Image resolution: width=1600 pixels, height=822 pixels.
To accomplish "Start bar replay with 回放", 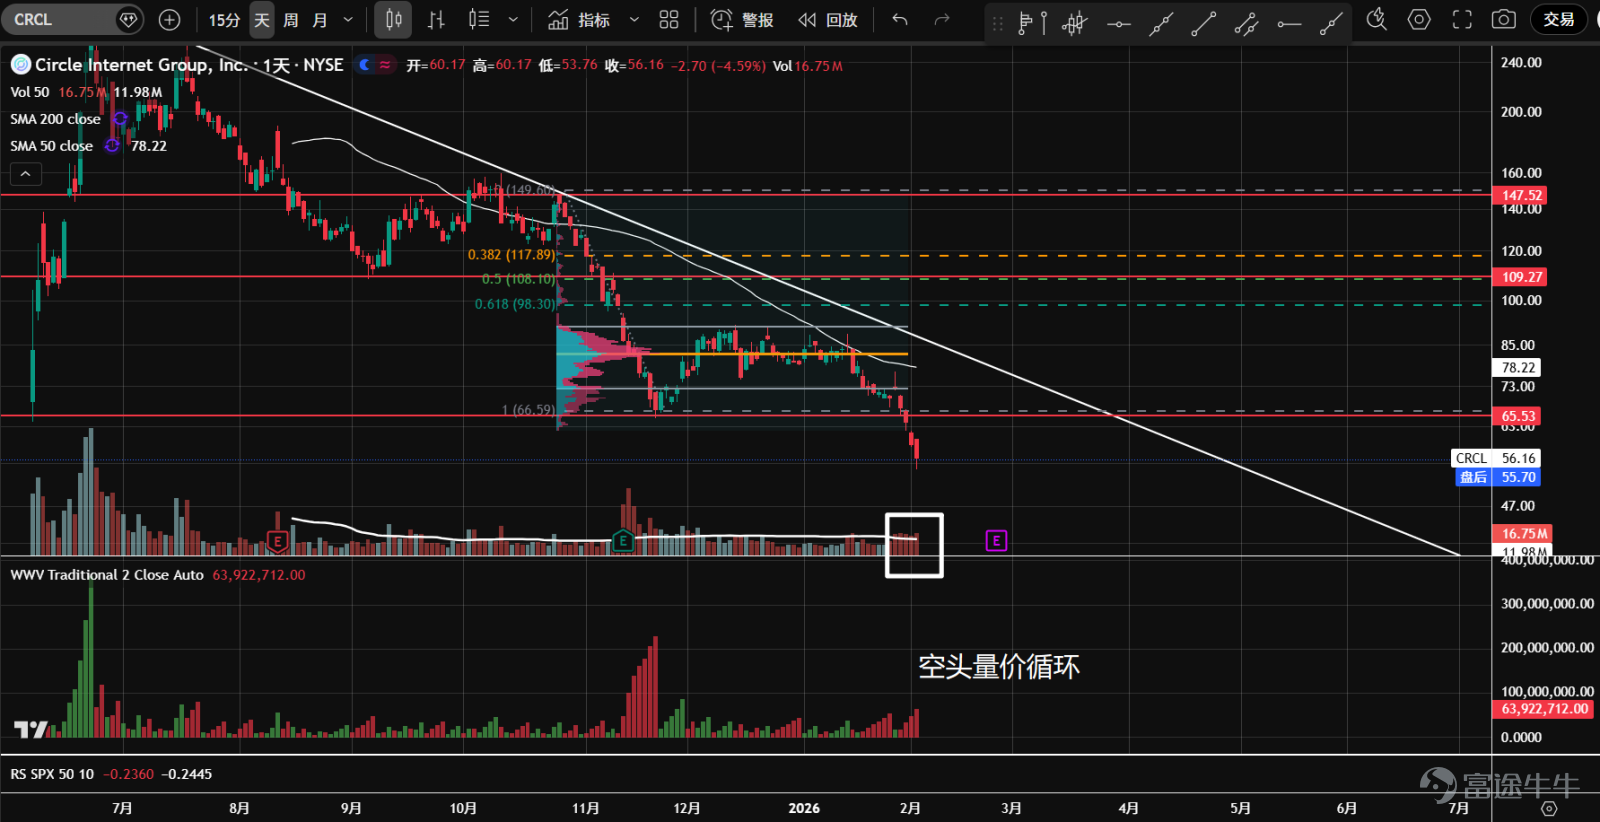I will (x=828, y=20).
